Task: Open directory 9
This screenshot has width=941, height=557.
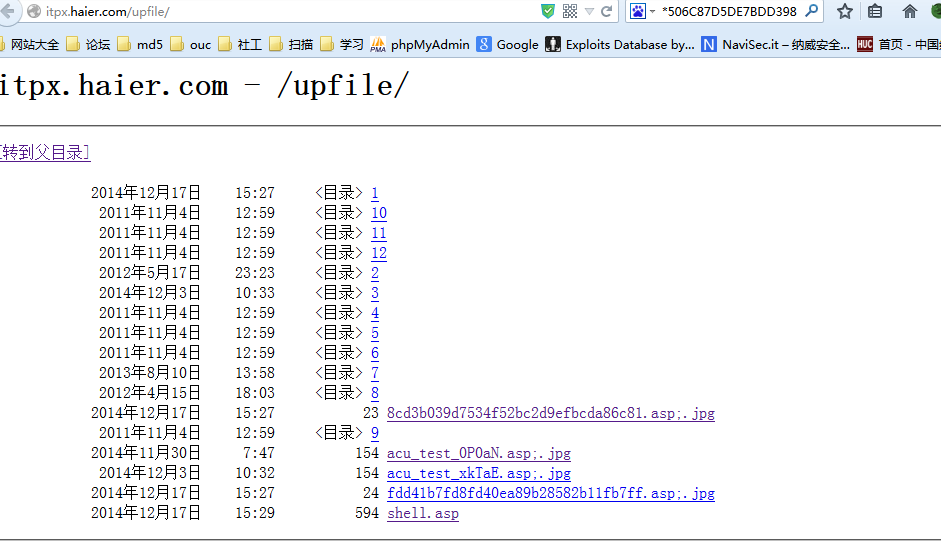Action: pos(374,433)
